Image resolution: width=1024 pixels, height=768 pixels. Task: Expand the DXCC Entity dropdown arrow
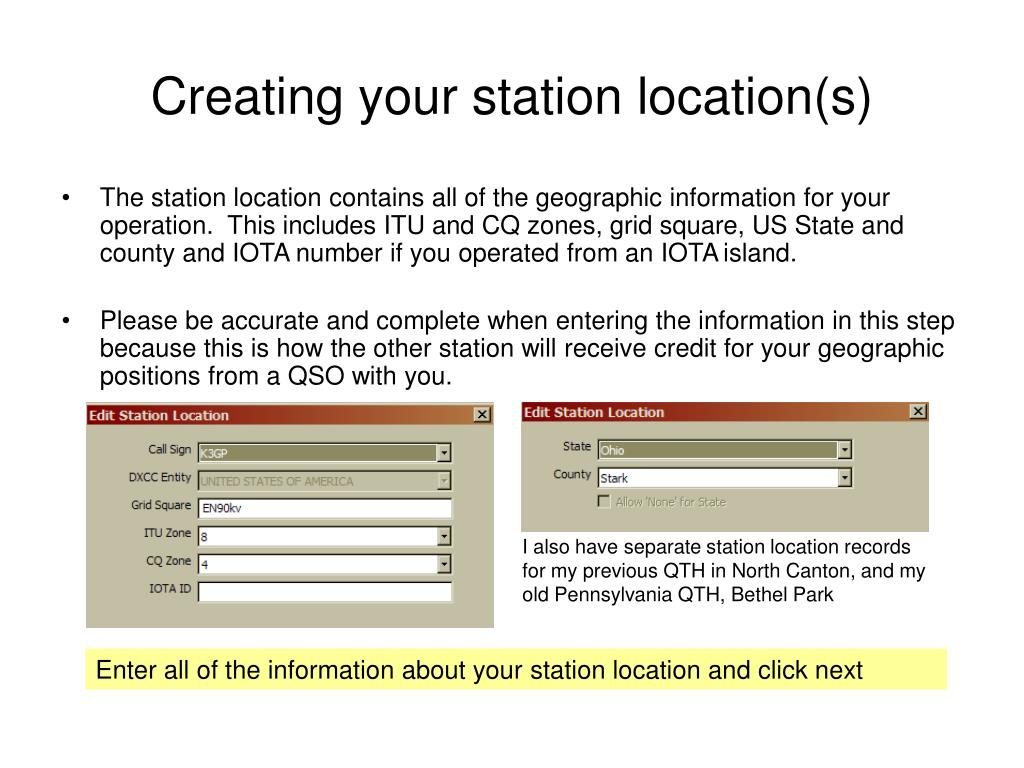[x=444, y=481]
